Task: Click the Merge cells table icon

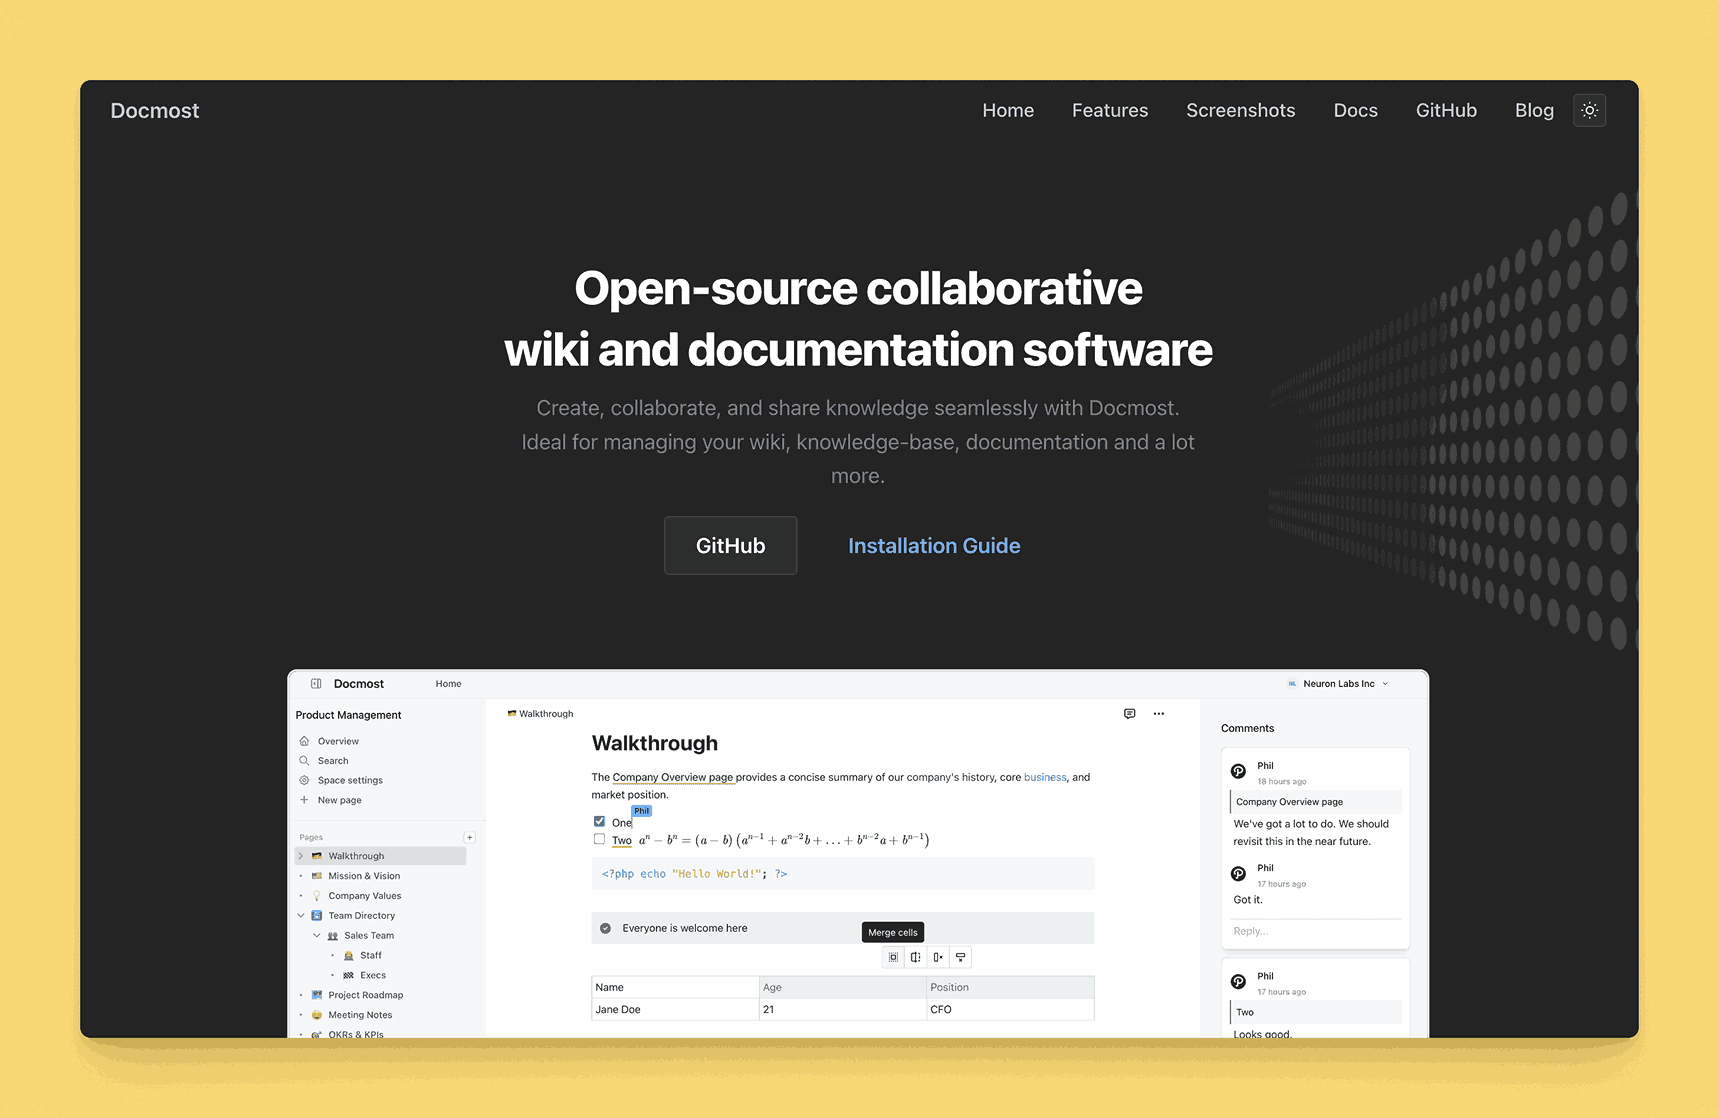Action: point(894,957)
